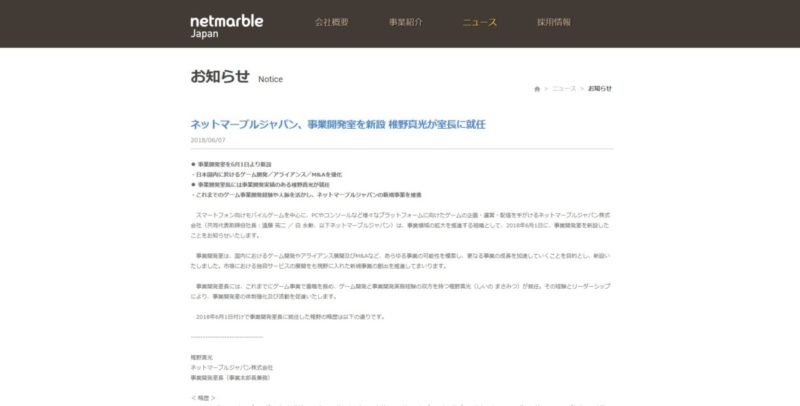The height and width of the screenshot is (406, 800).
Task: Click the Notice subtitle beside the heading
Action: [x=270, y=78]
